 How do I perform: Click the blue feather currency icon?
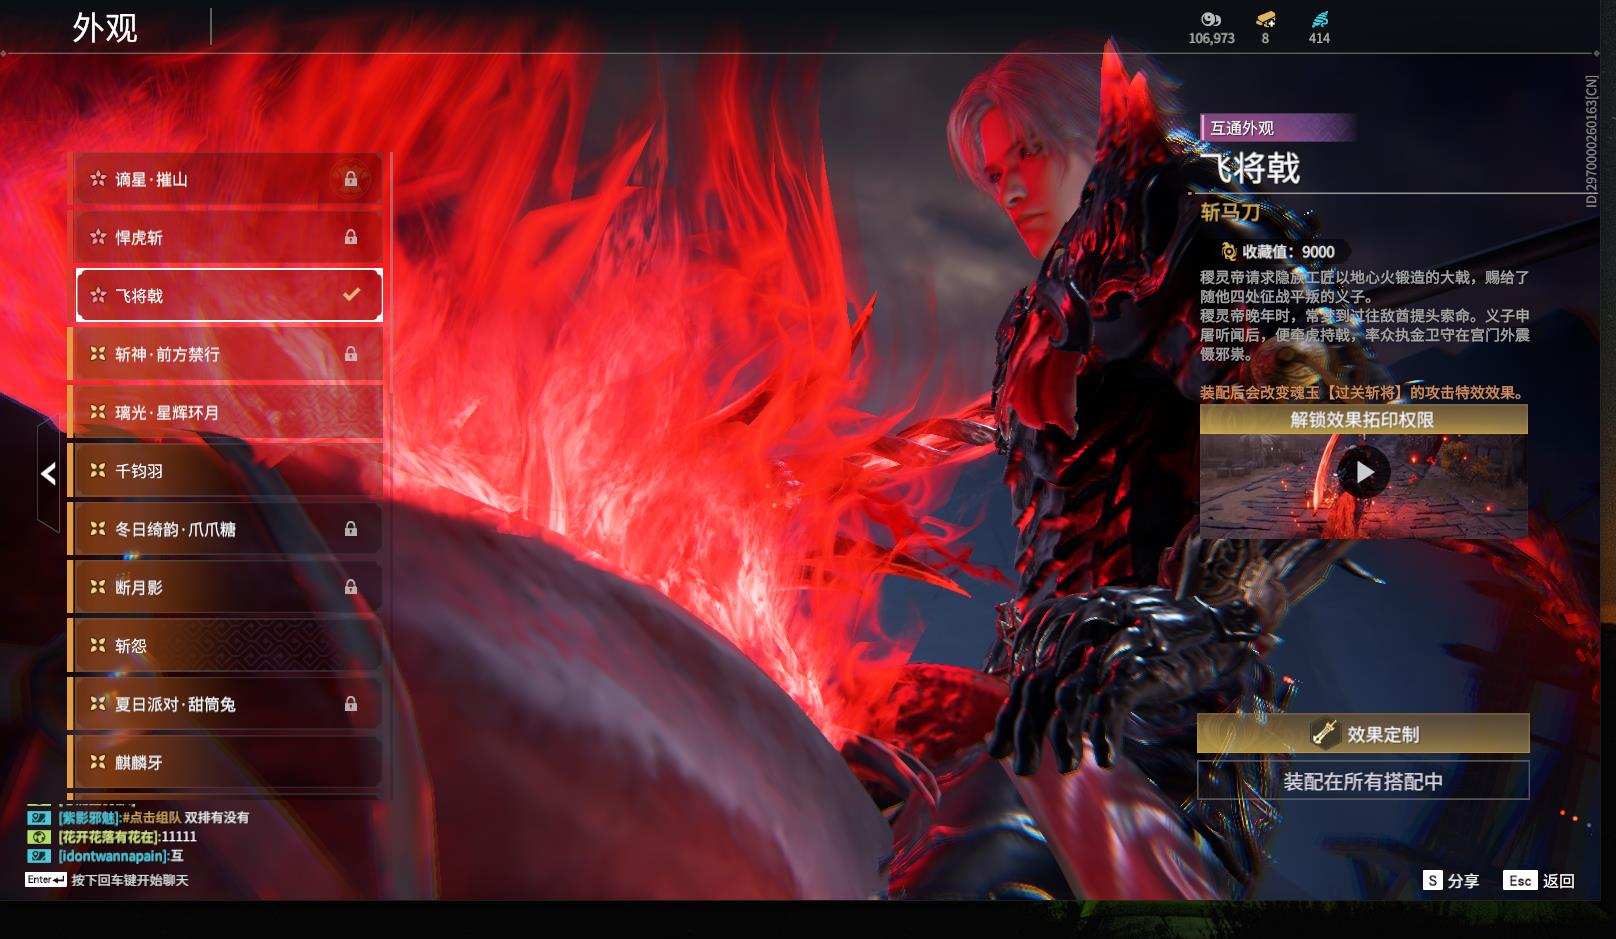click(1319, 19)
